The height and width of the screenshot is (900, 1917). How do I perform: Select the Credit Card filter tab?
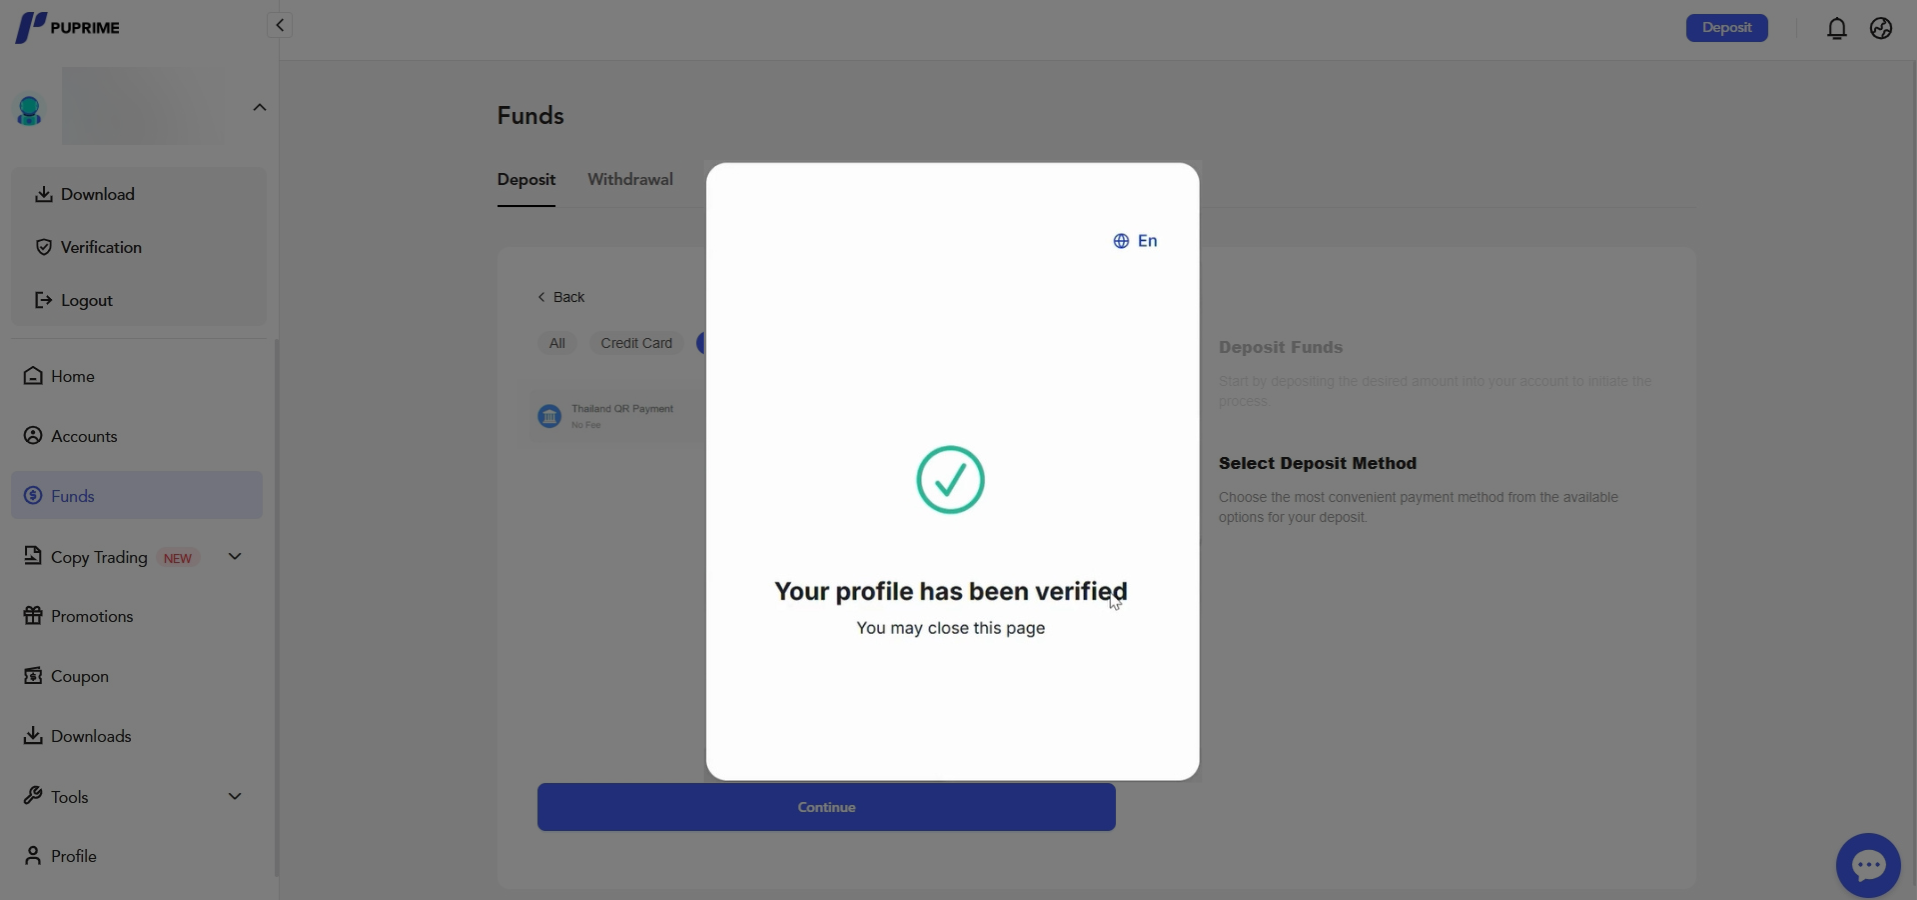click(636, 343)
